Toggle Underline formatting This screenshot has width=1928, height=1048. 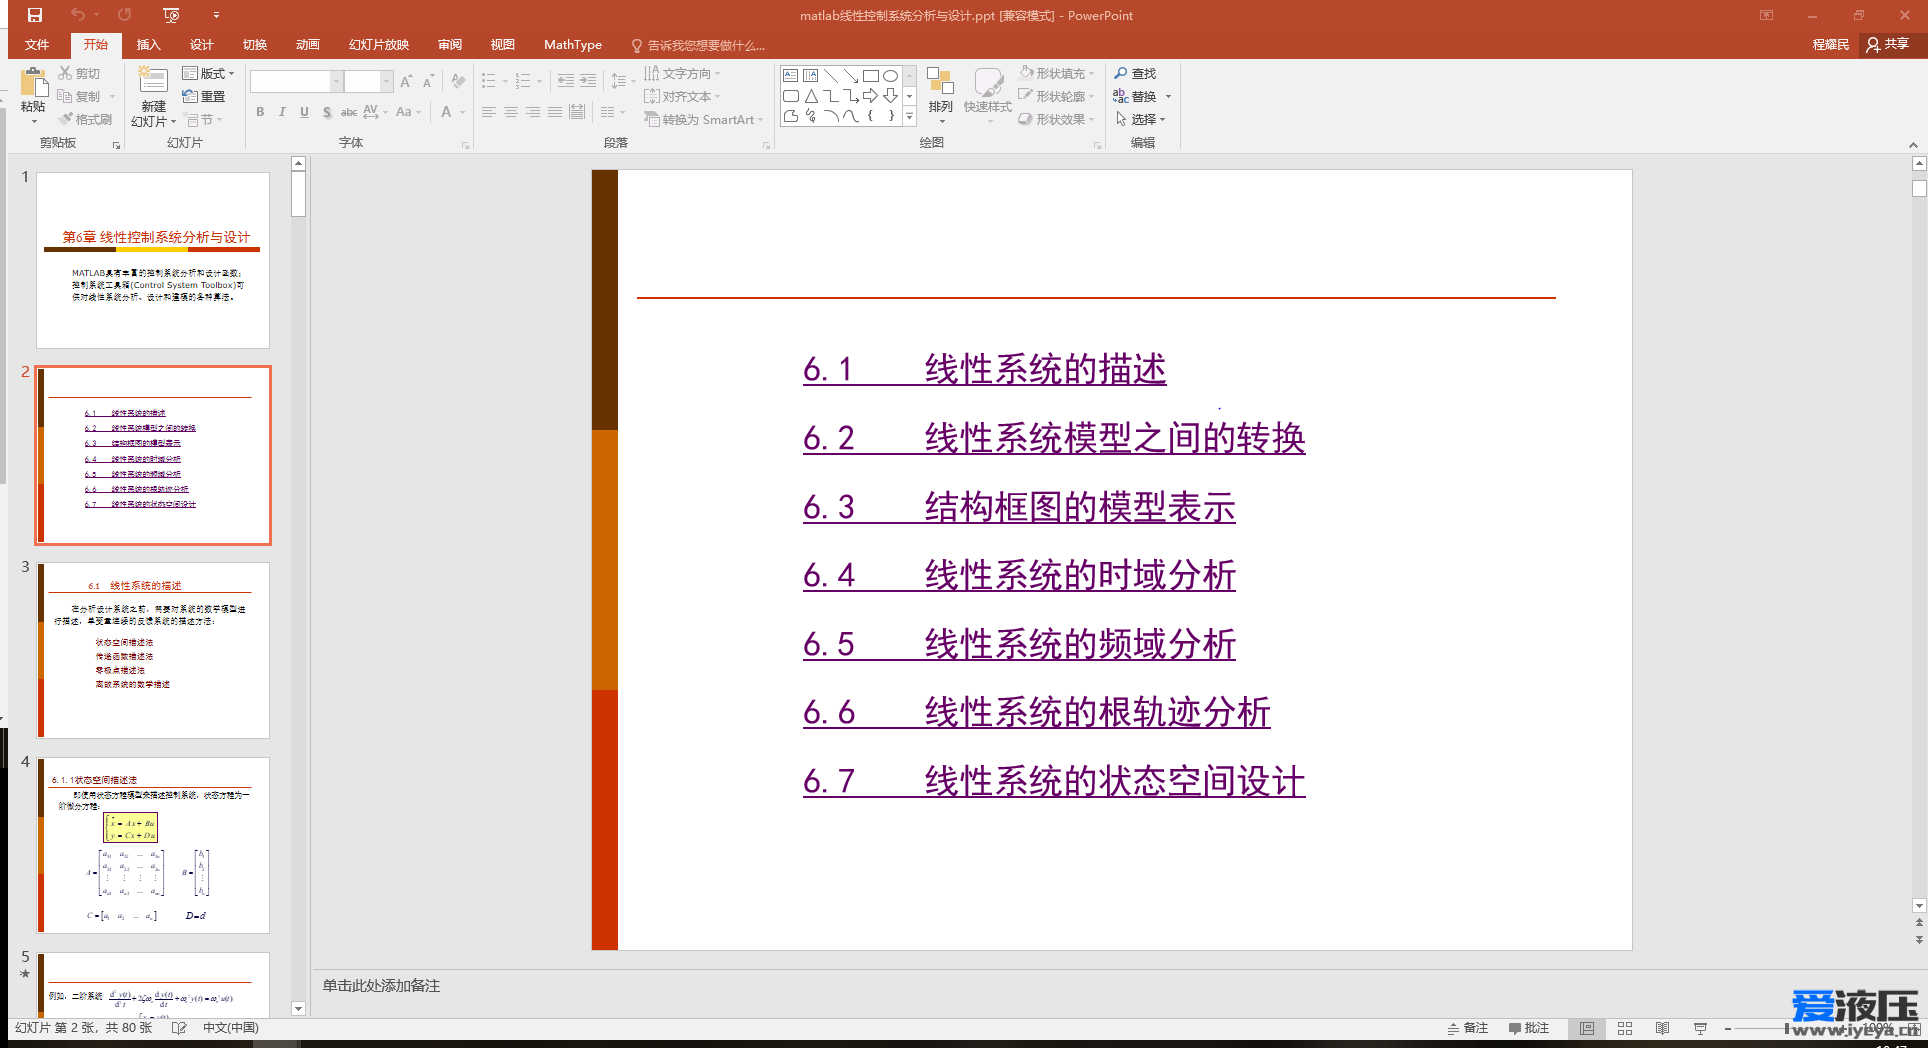coord(304,112)
